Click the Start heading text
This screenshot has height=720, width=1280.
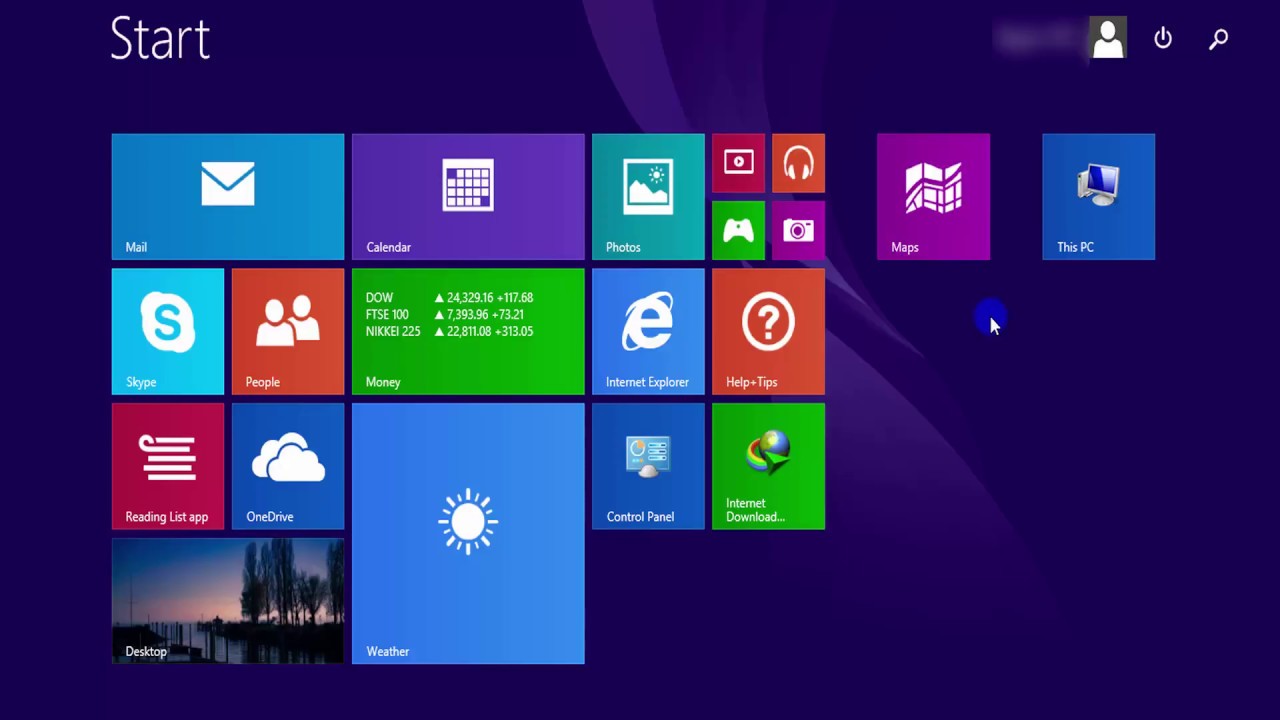(x=160, y=39)
